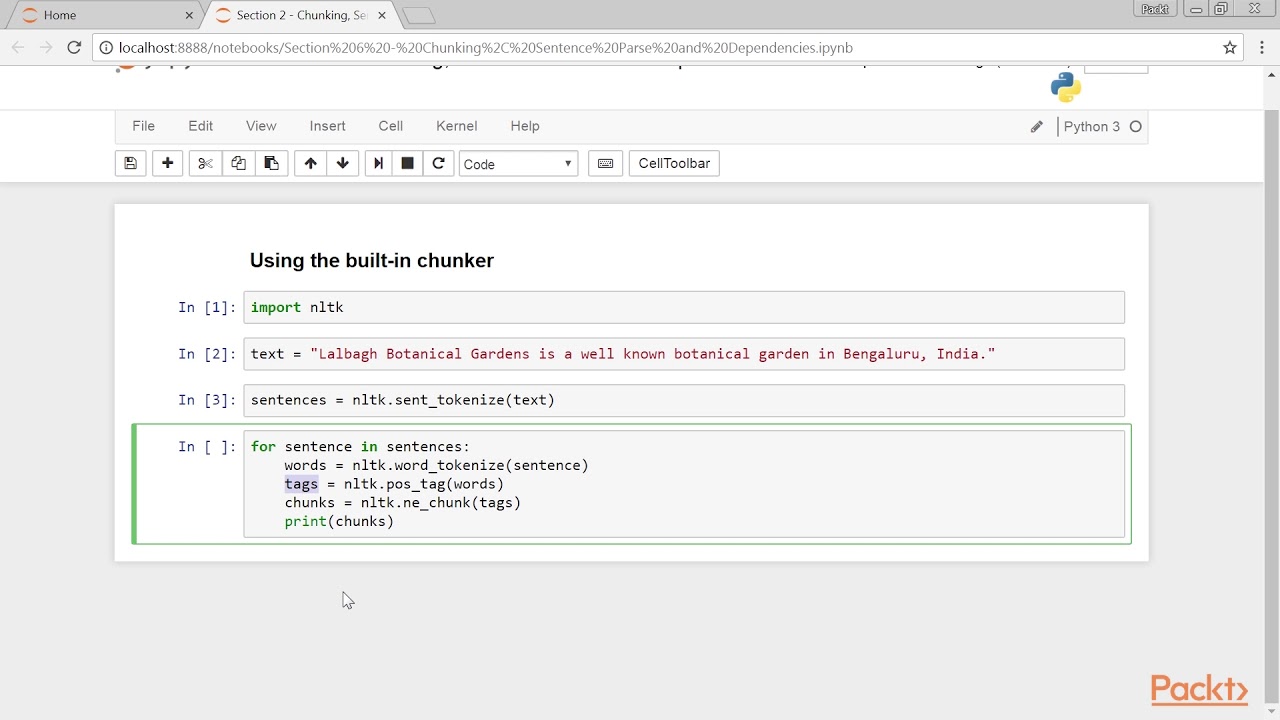This screenshot has height=720, width=1280.
Task: Open the Edit menu
Action: click(x=201, y=126)
